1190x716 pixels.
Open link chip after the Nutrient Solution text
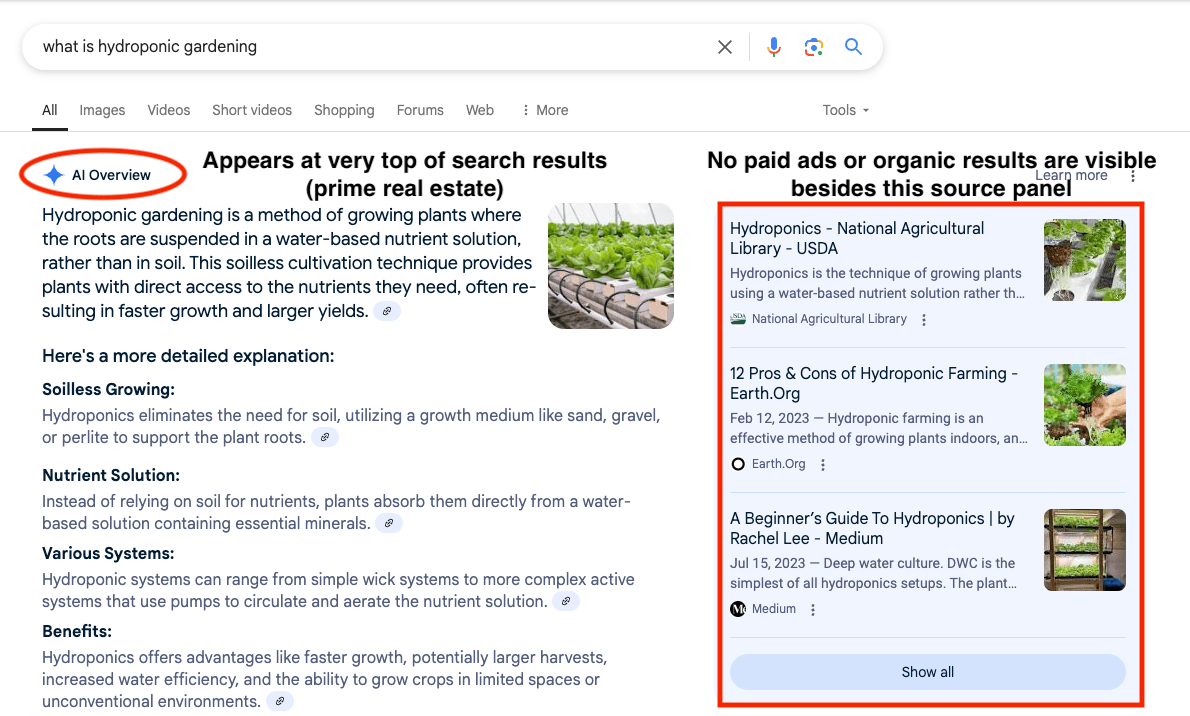(389, 524)
